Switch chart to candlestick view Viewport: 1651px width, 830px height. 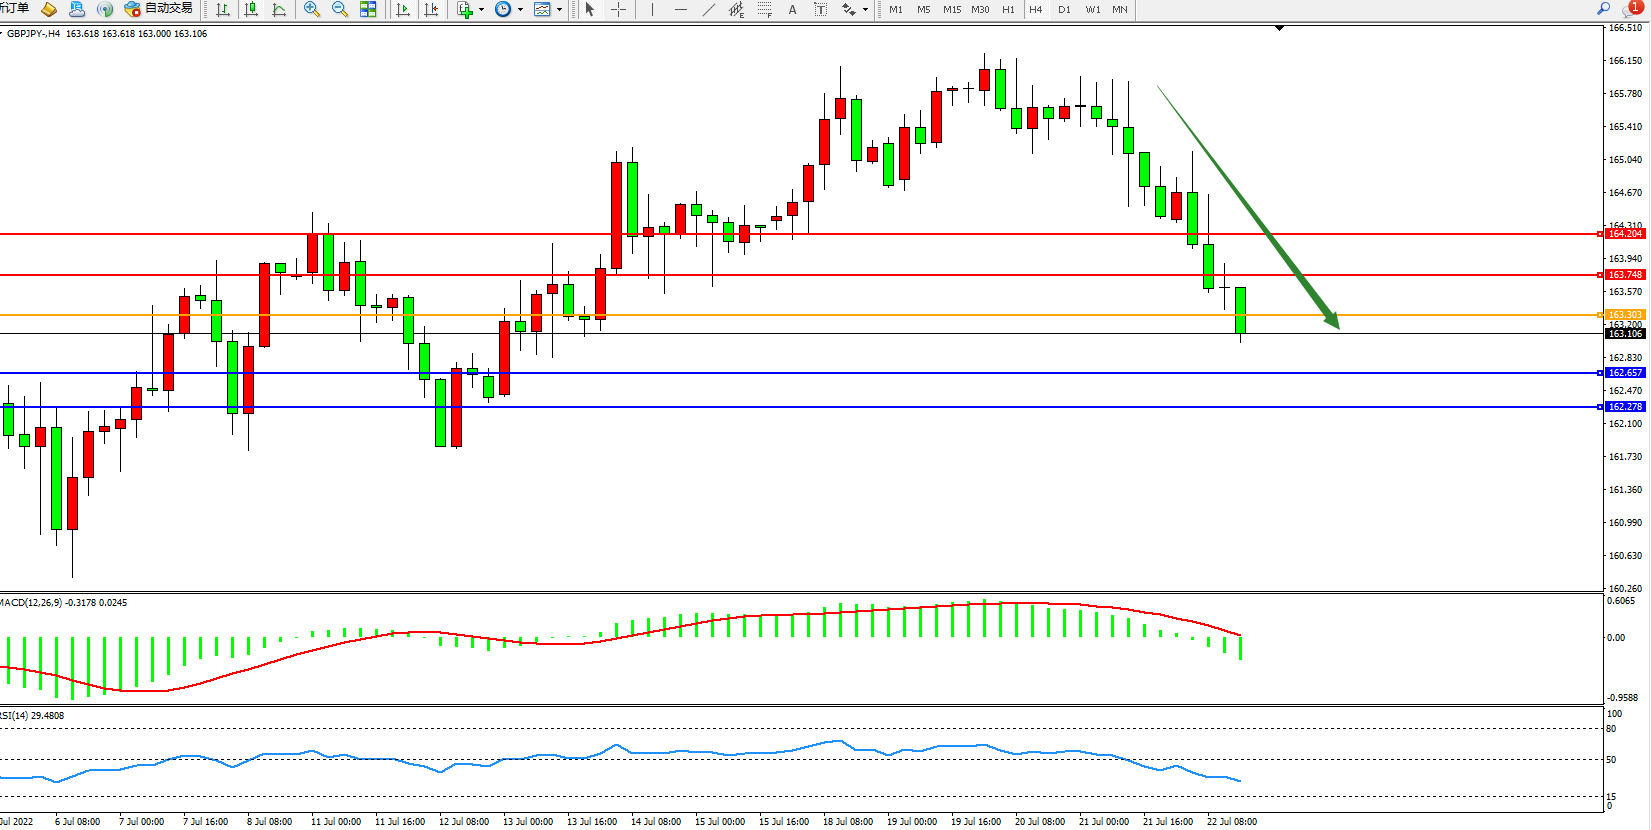(x=251, y=9)
